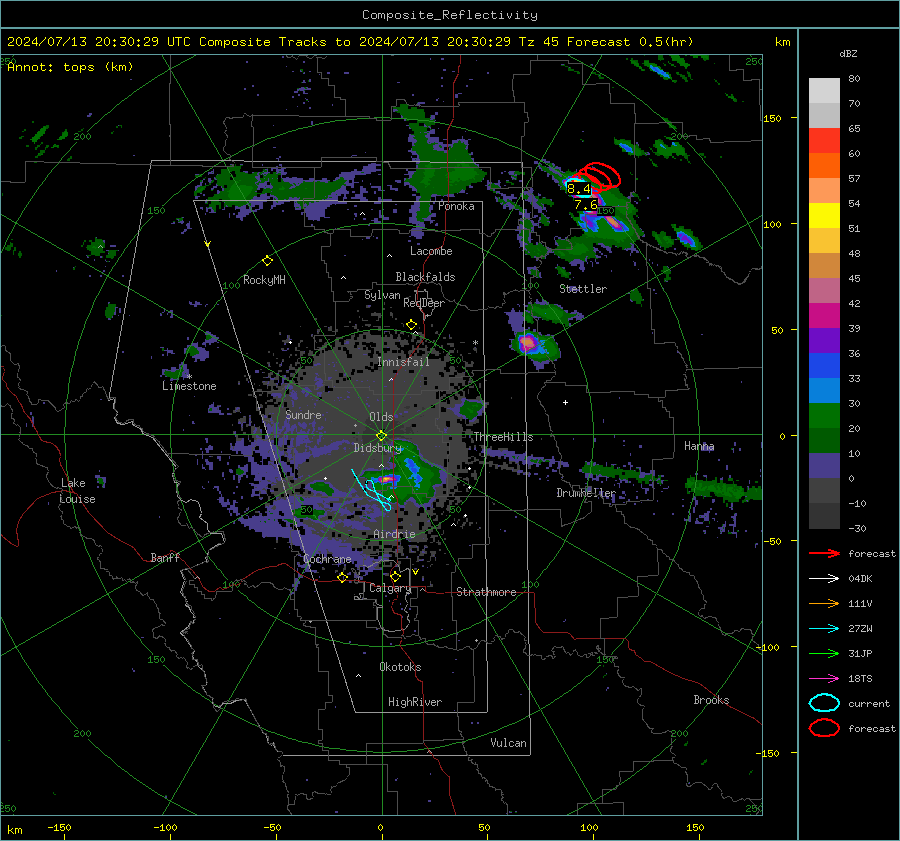Select the magenta 18TS arrow legend icon
The width and height of the screenshot is (900, 841).
(x=824, y=679)
